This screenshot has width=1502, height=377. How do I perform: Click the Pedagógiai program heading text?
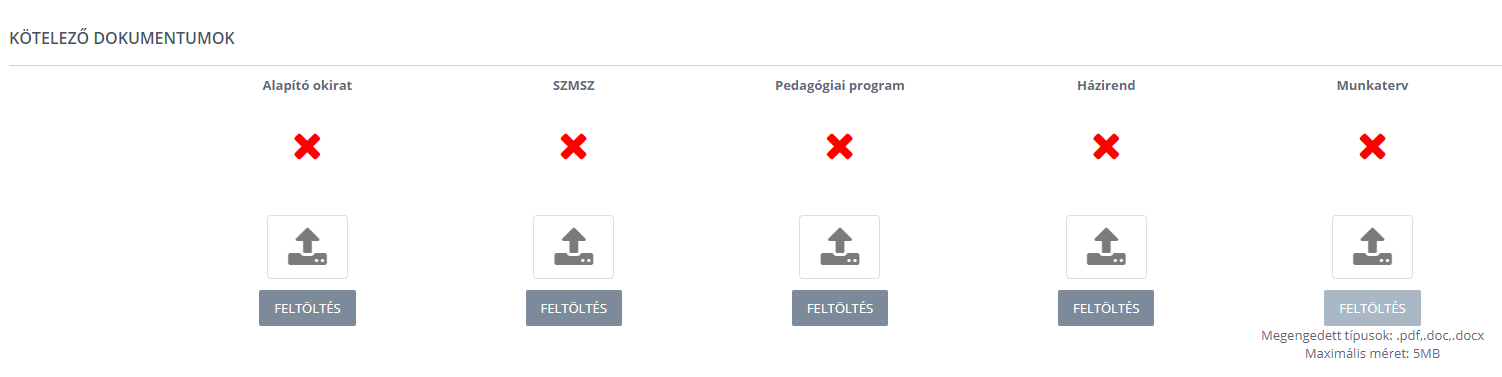[x=840, y=86]
